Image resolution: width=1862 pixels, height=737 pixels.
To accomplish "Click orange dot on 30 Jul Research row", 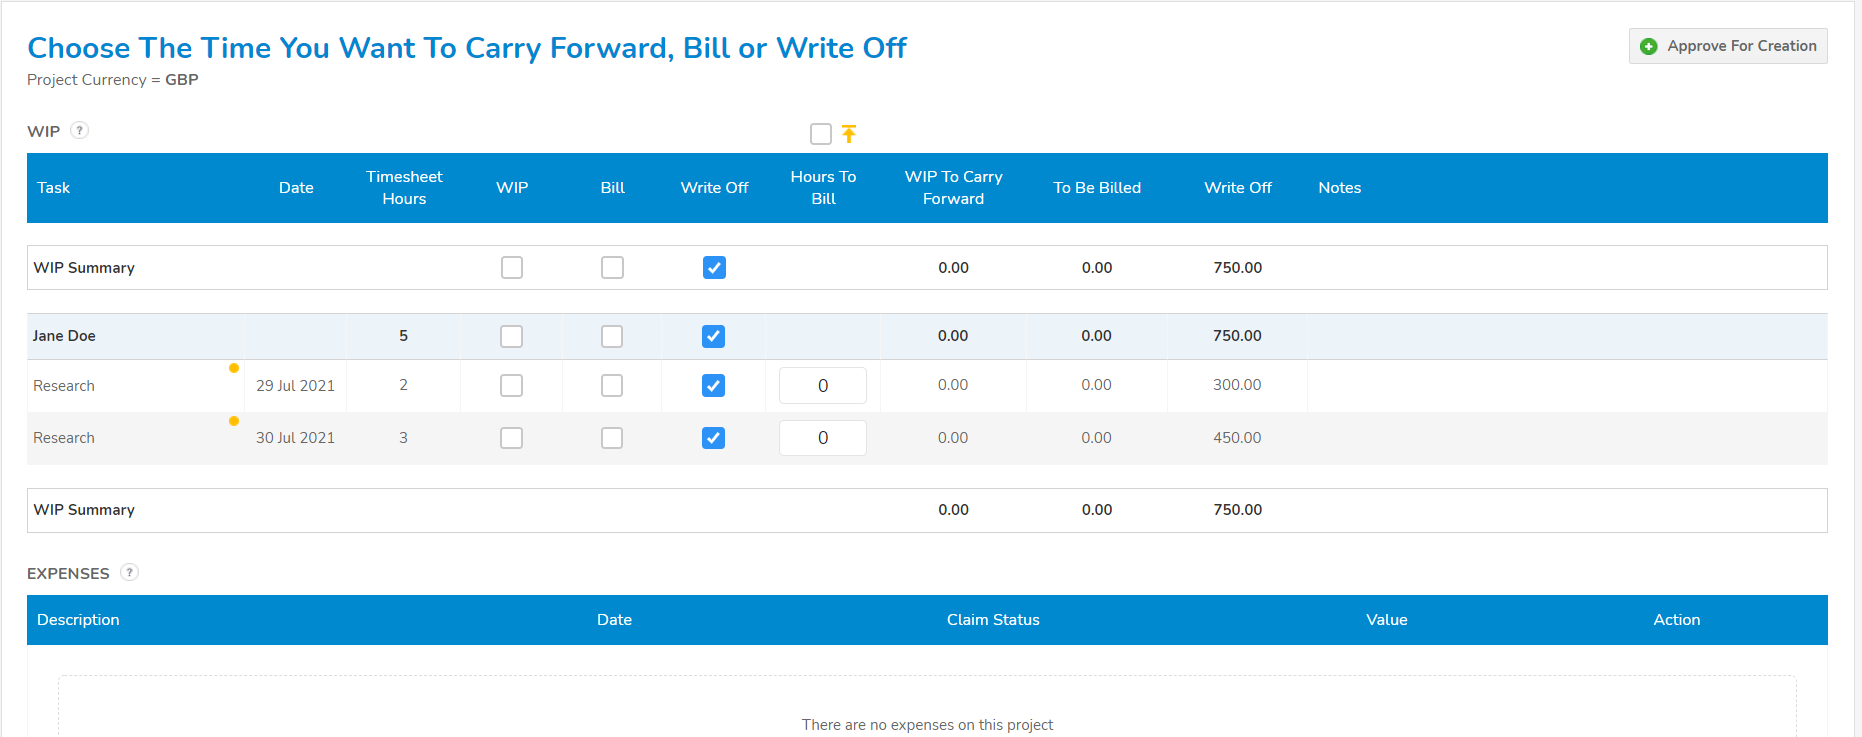I will [234, 421].
